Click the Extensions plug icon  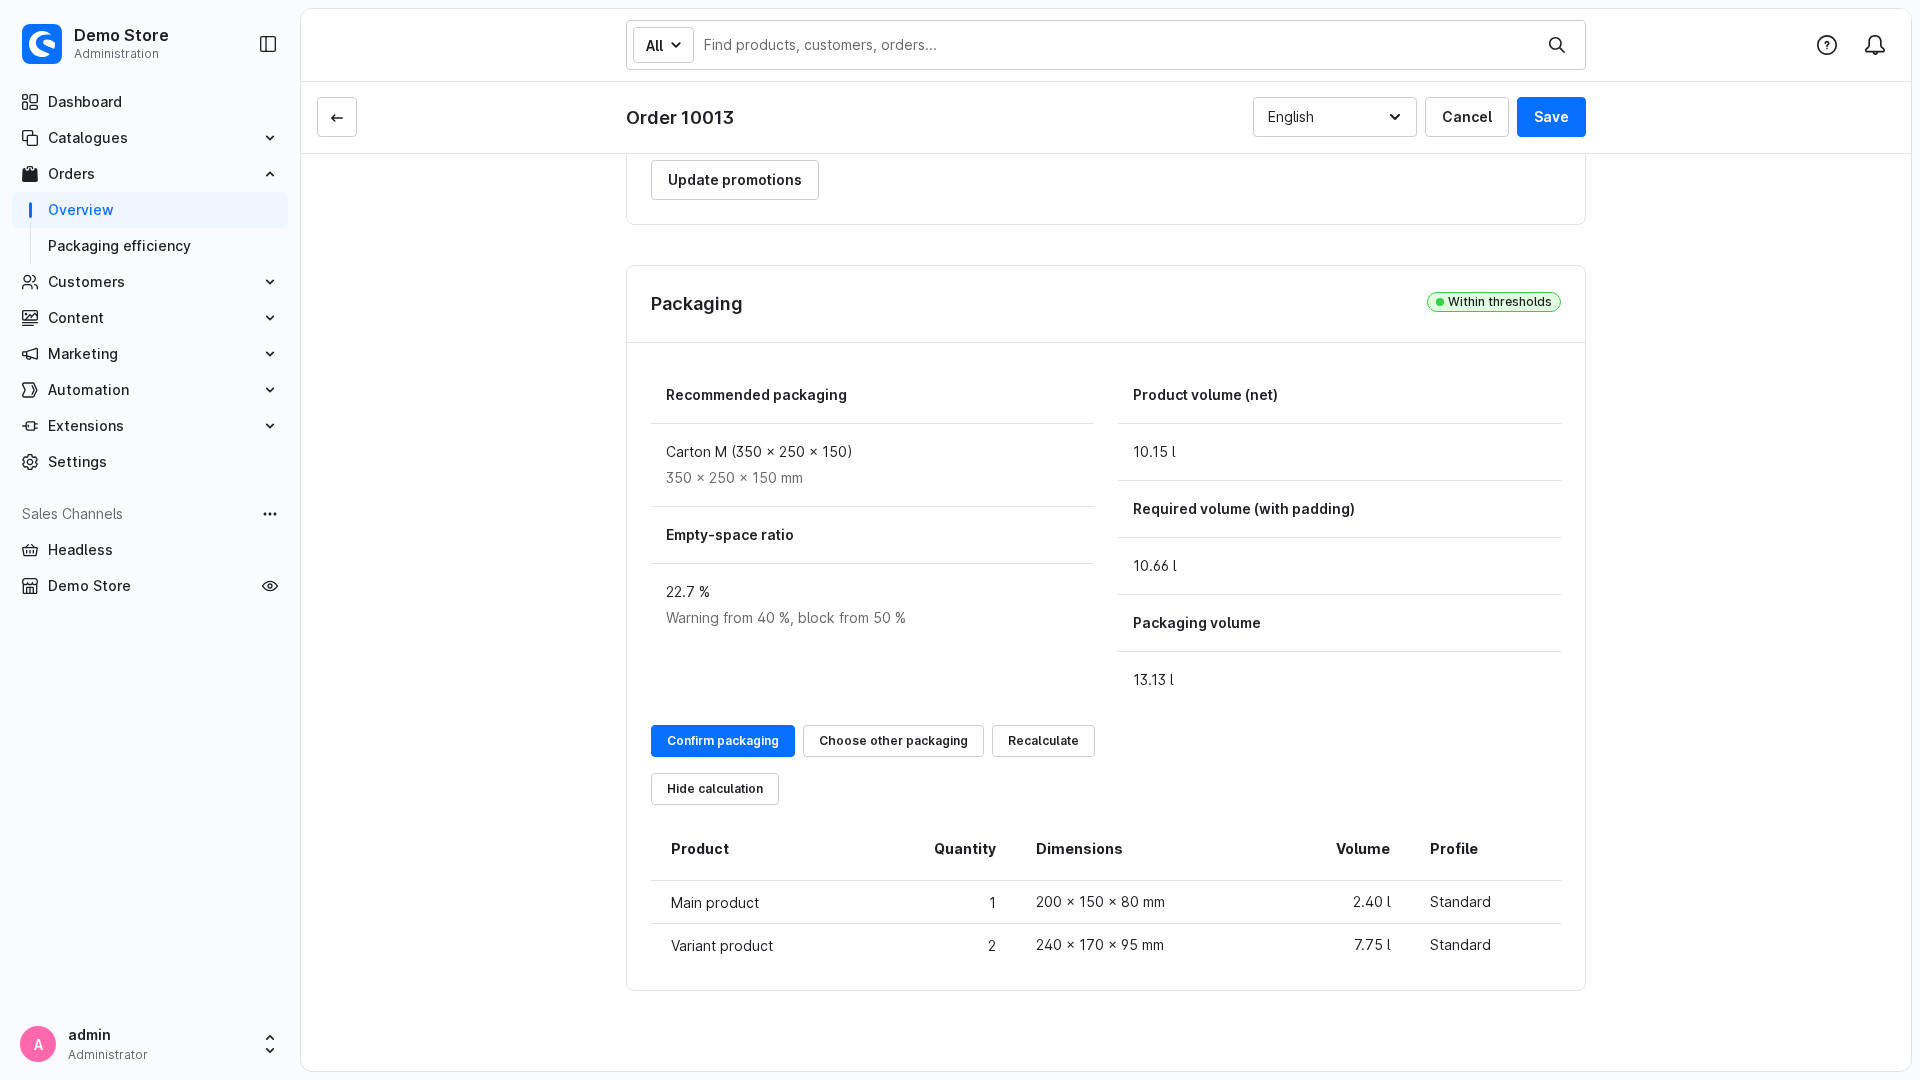(30, 426)
